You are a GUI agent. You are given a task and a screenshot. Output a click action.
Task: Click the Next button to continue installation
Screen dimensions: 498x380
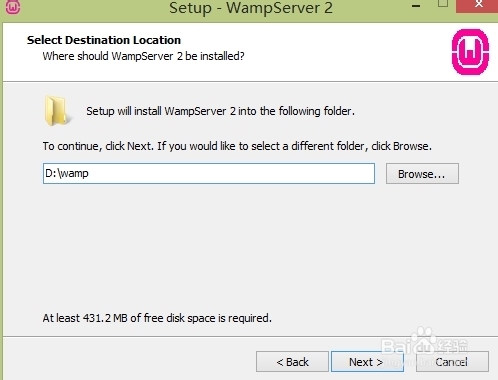point(367,362)
